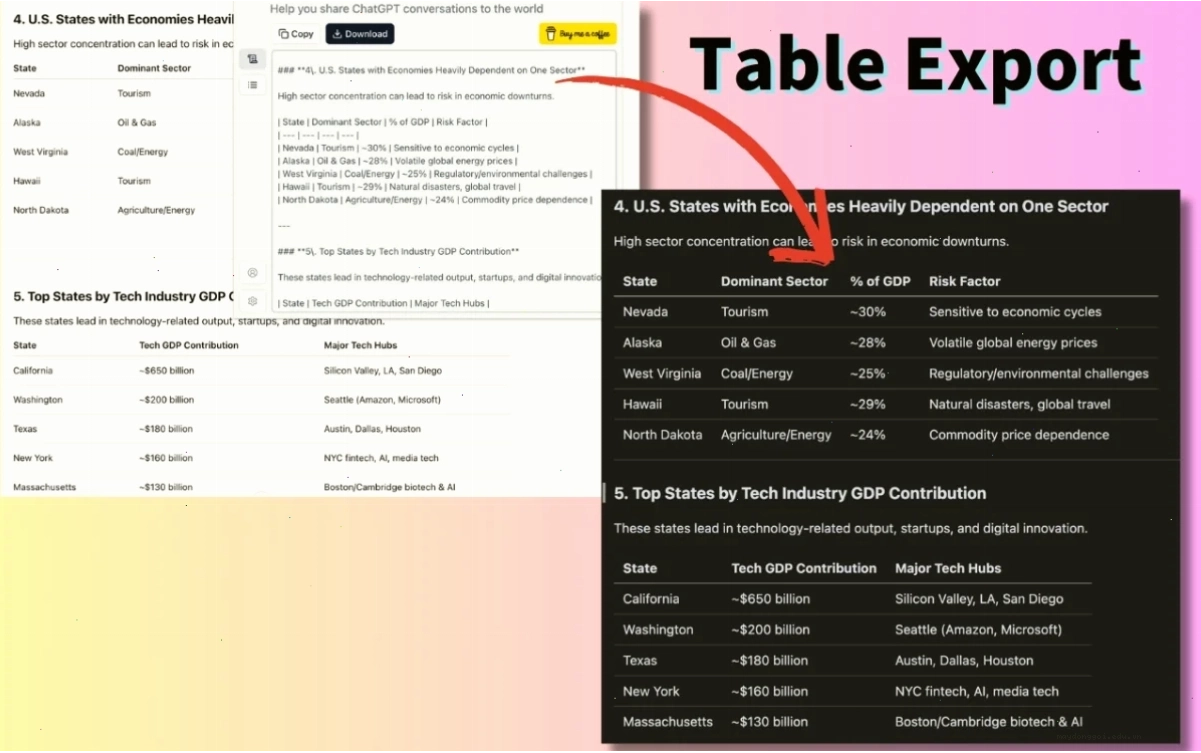This screenshot has width=1201, height=753.
Task: Click the Table Export title text
Action: 915,64
